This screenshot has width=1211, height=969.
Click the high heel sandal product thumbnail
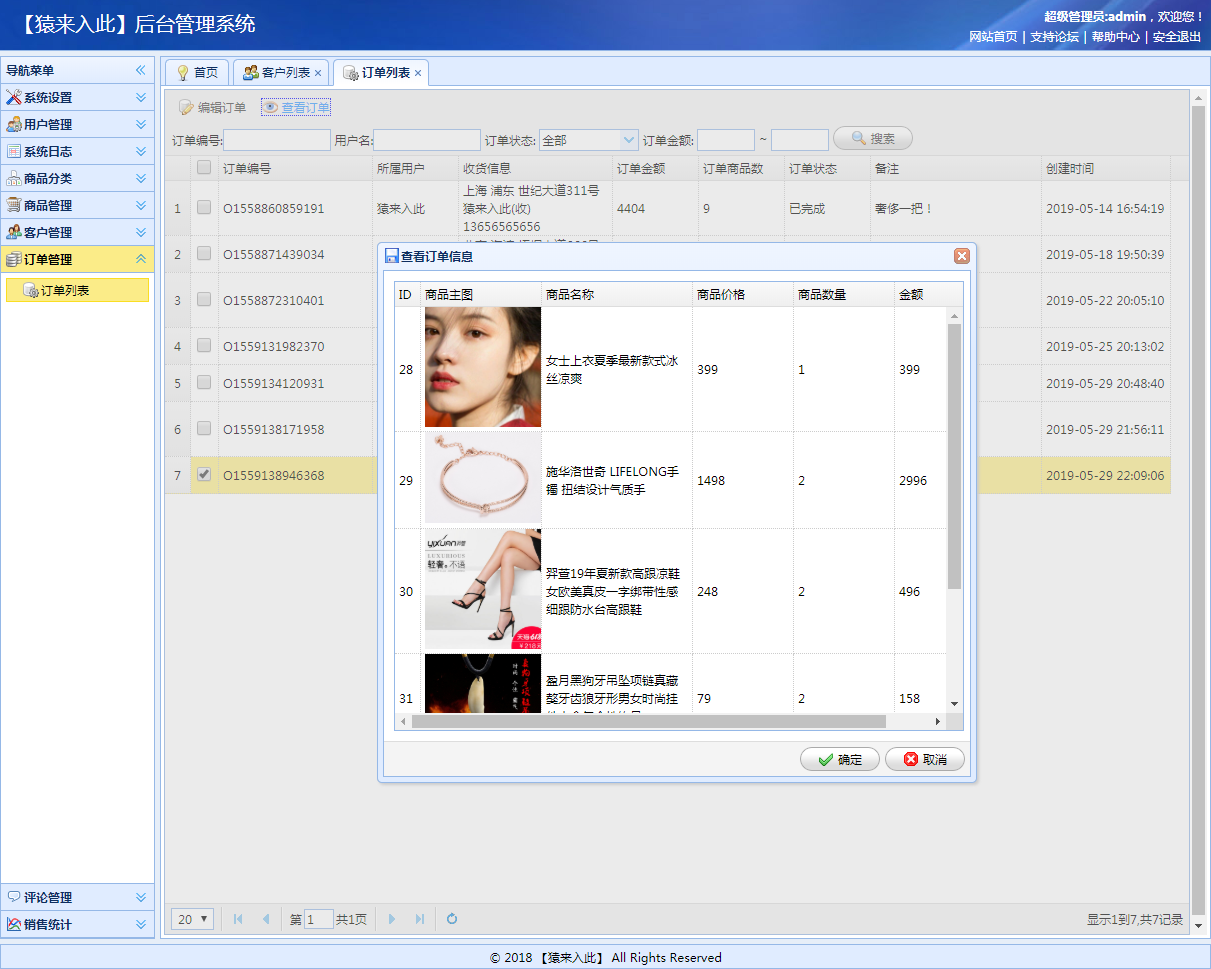(483, 591)
